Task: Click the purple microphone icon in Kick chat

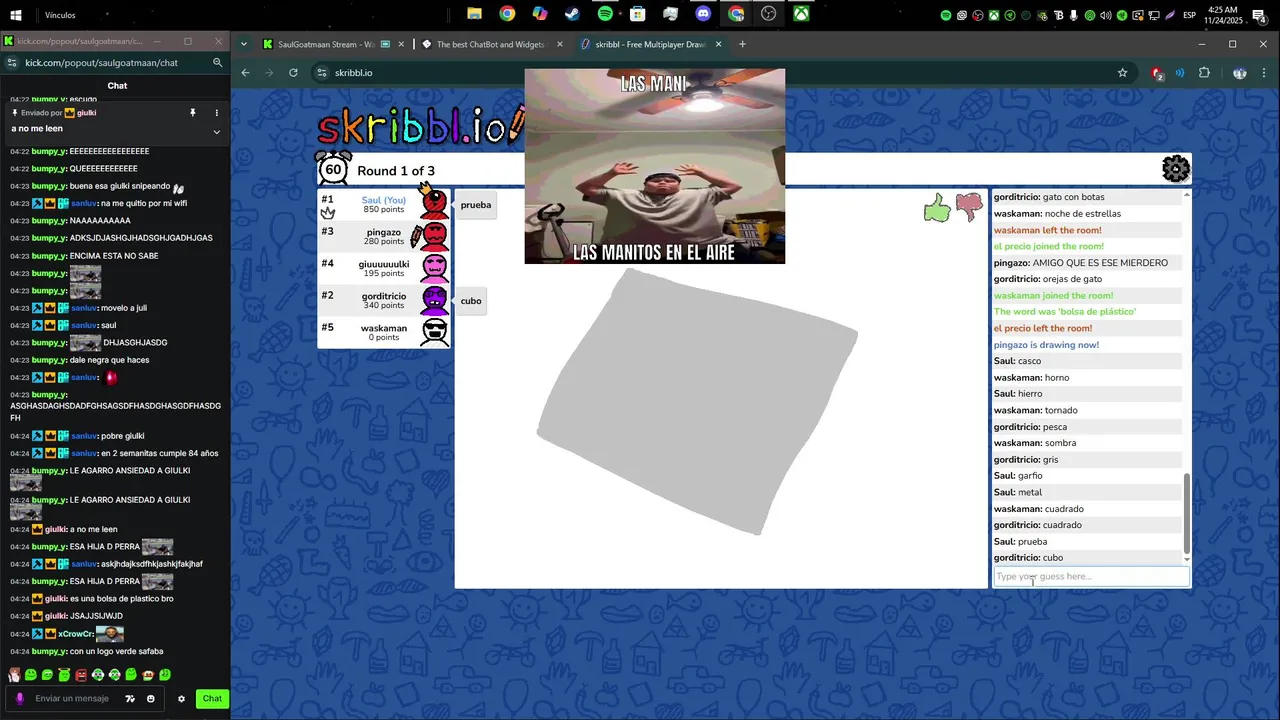Action: 19,699
